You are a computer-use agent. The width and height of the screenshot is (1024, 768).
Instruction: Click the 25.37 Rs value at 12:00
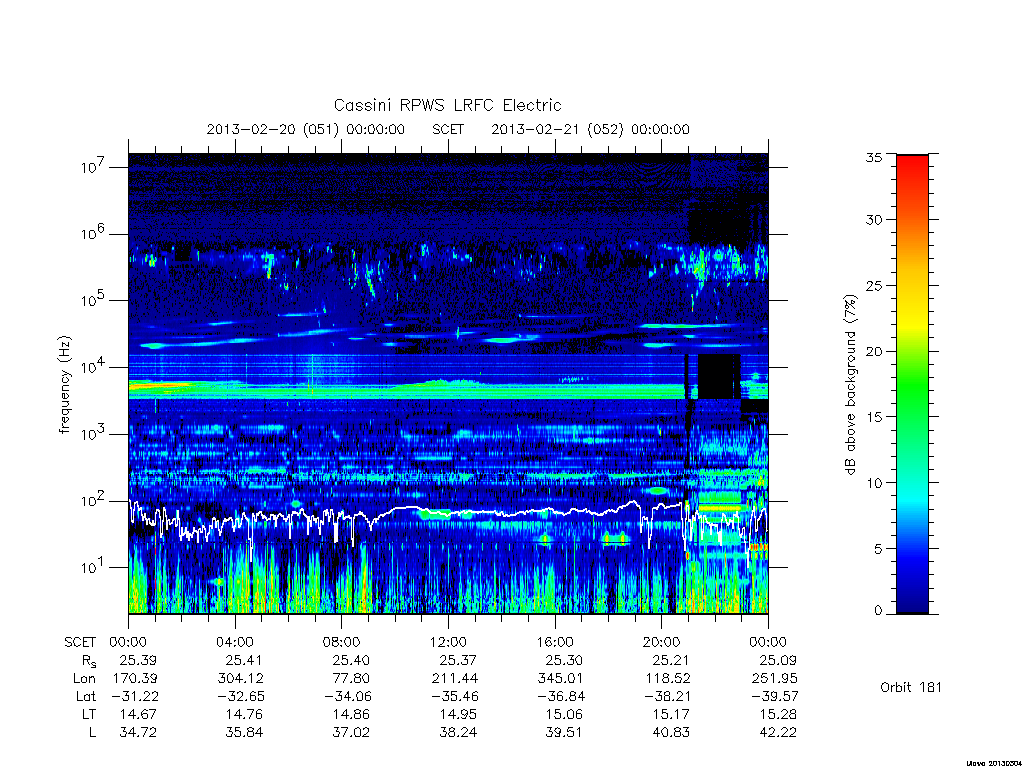[458, 660]
